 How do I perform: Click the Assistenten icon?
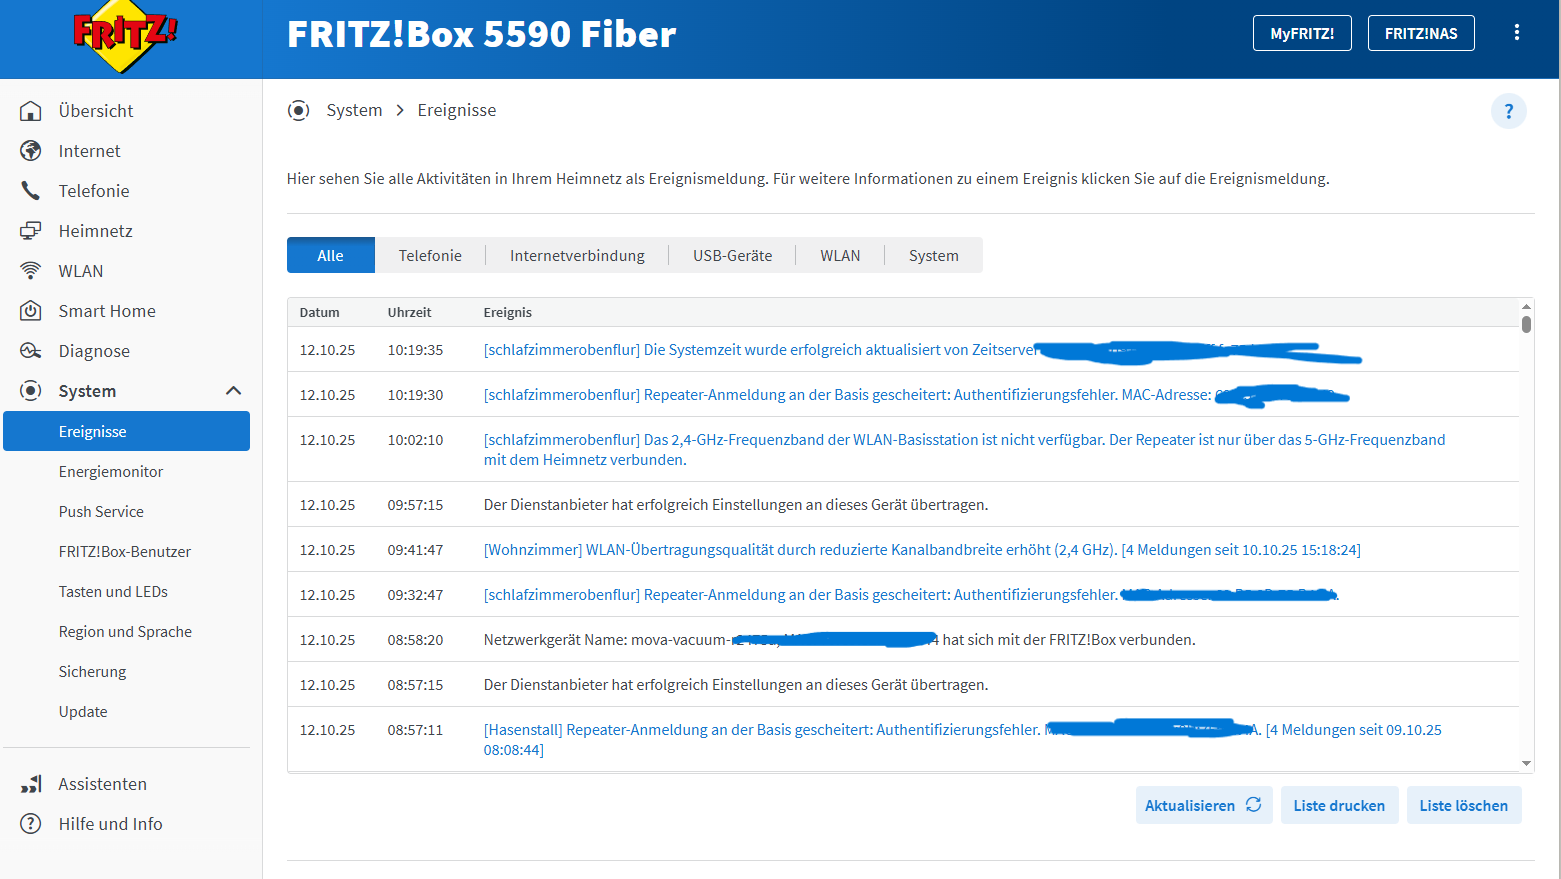(31, 784)
